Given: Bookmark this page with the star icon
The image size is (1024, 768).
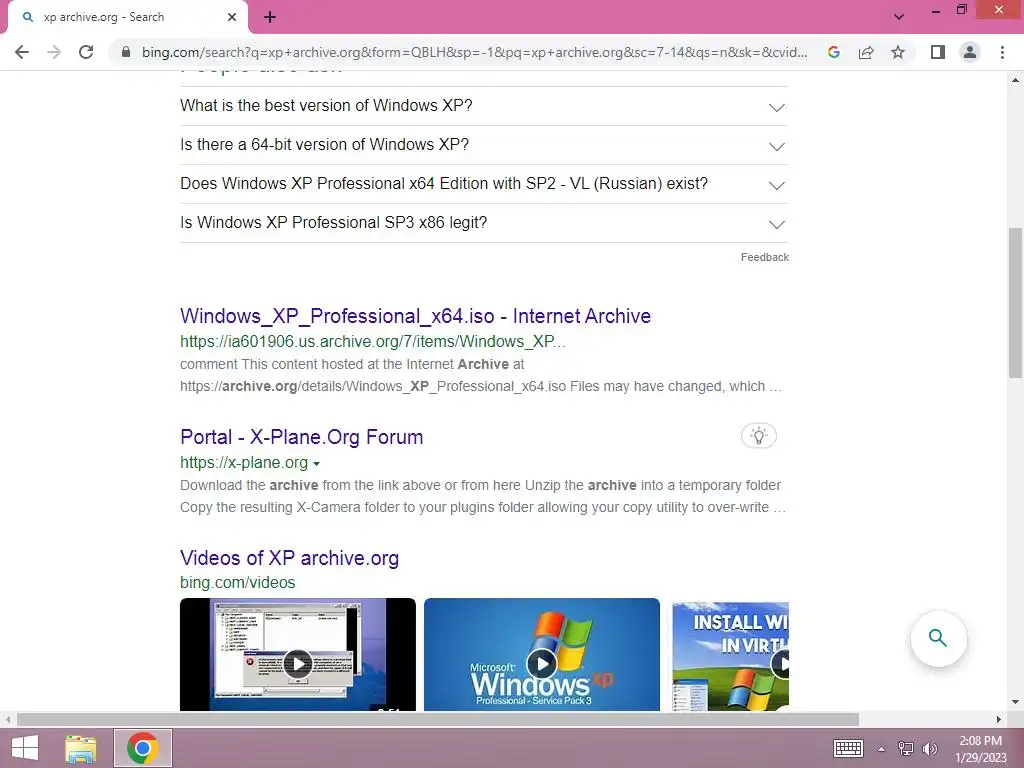Looking at the screenshot, I should coord(898,52).
